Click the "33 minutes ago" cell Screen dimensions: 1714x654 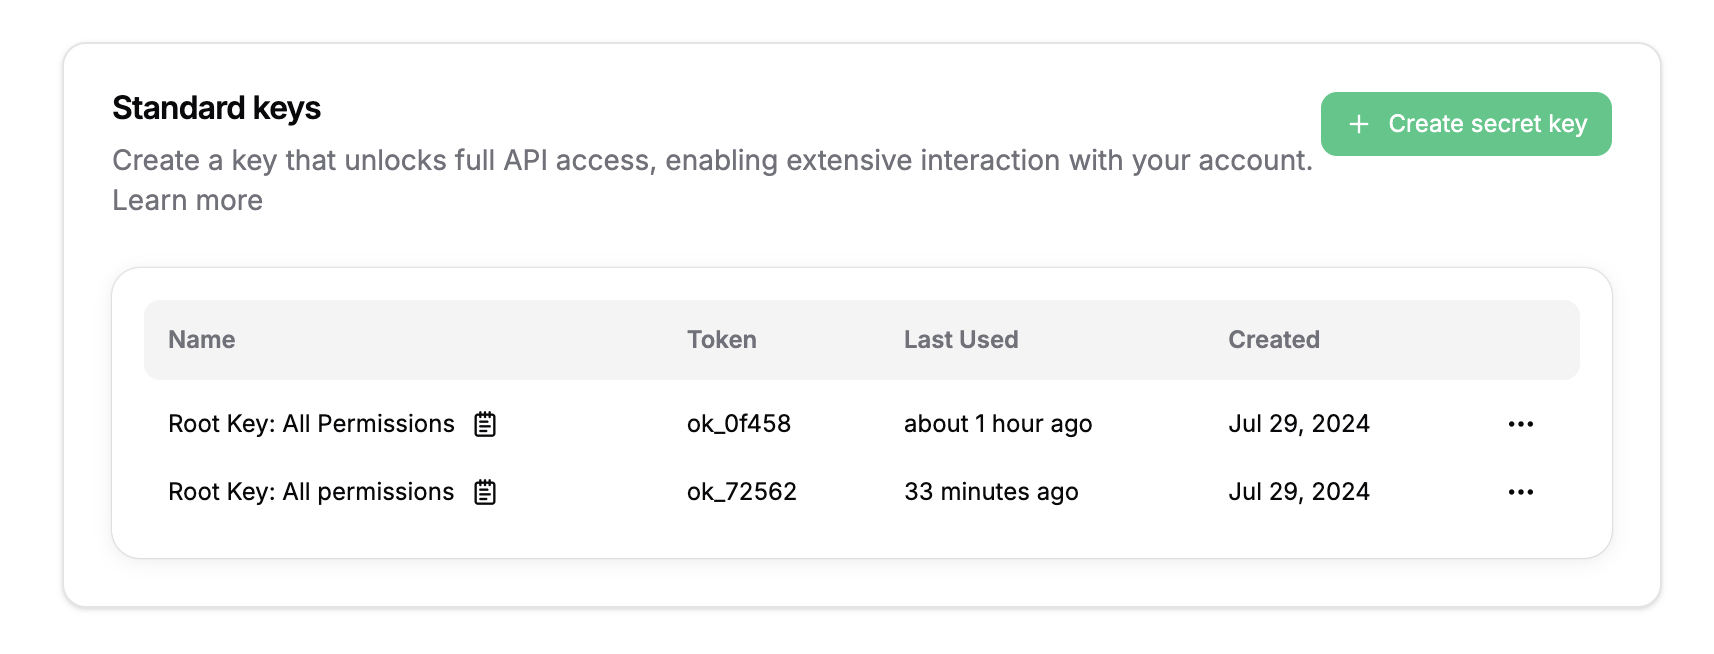[x=990, y=492]
